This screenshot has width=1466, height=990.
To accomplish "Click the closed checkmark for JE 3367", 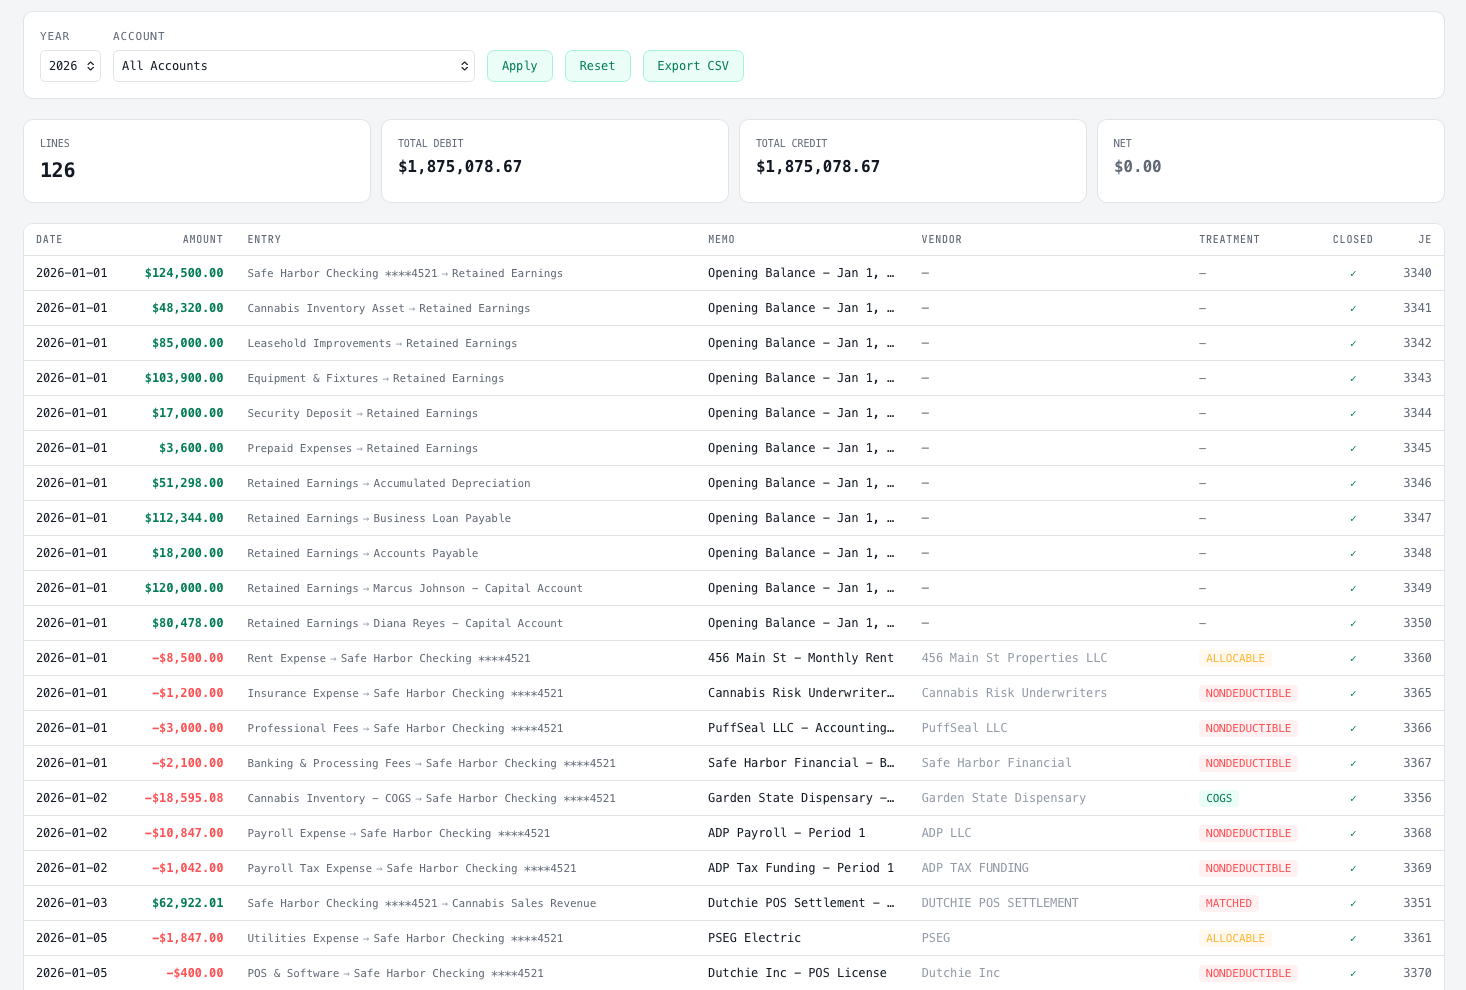I will (x=1353, y=764).
